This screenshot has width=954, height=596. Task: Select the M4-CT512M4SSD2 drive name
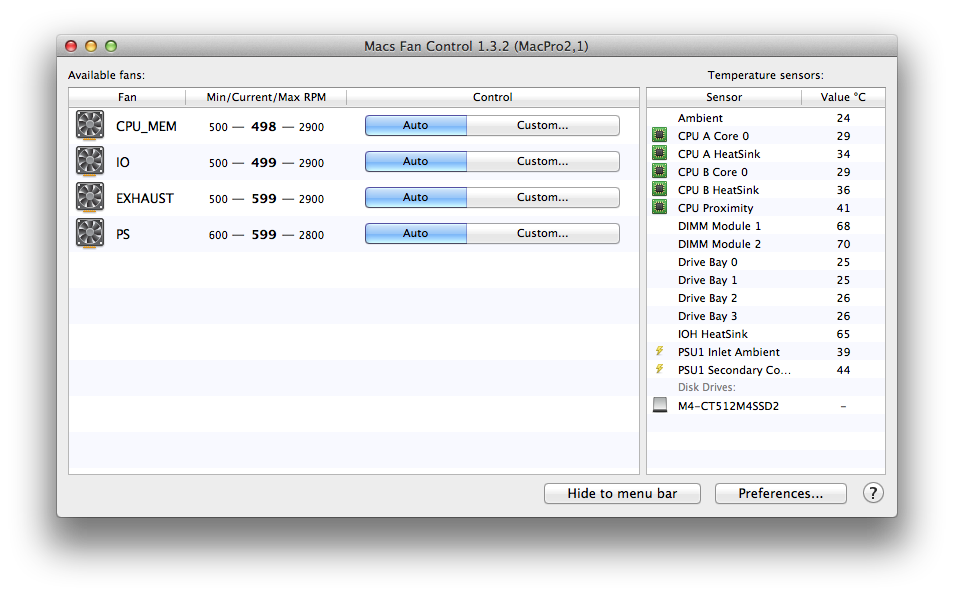[x=728, y=406]
